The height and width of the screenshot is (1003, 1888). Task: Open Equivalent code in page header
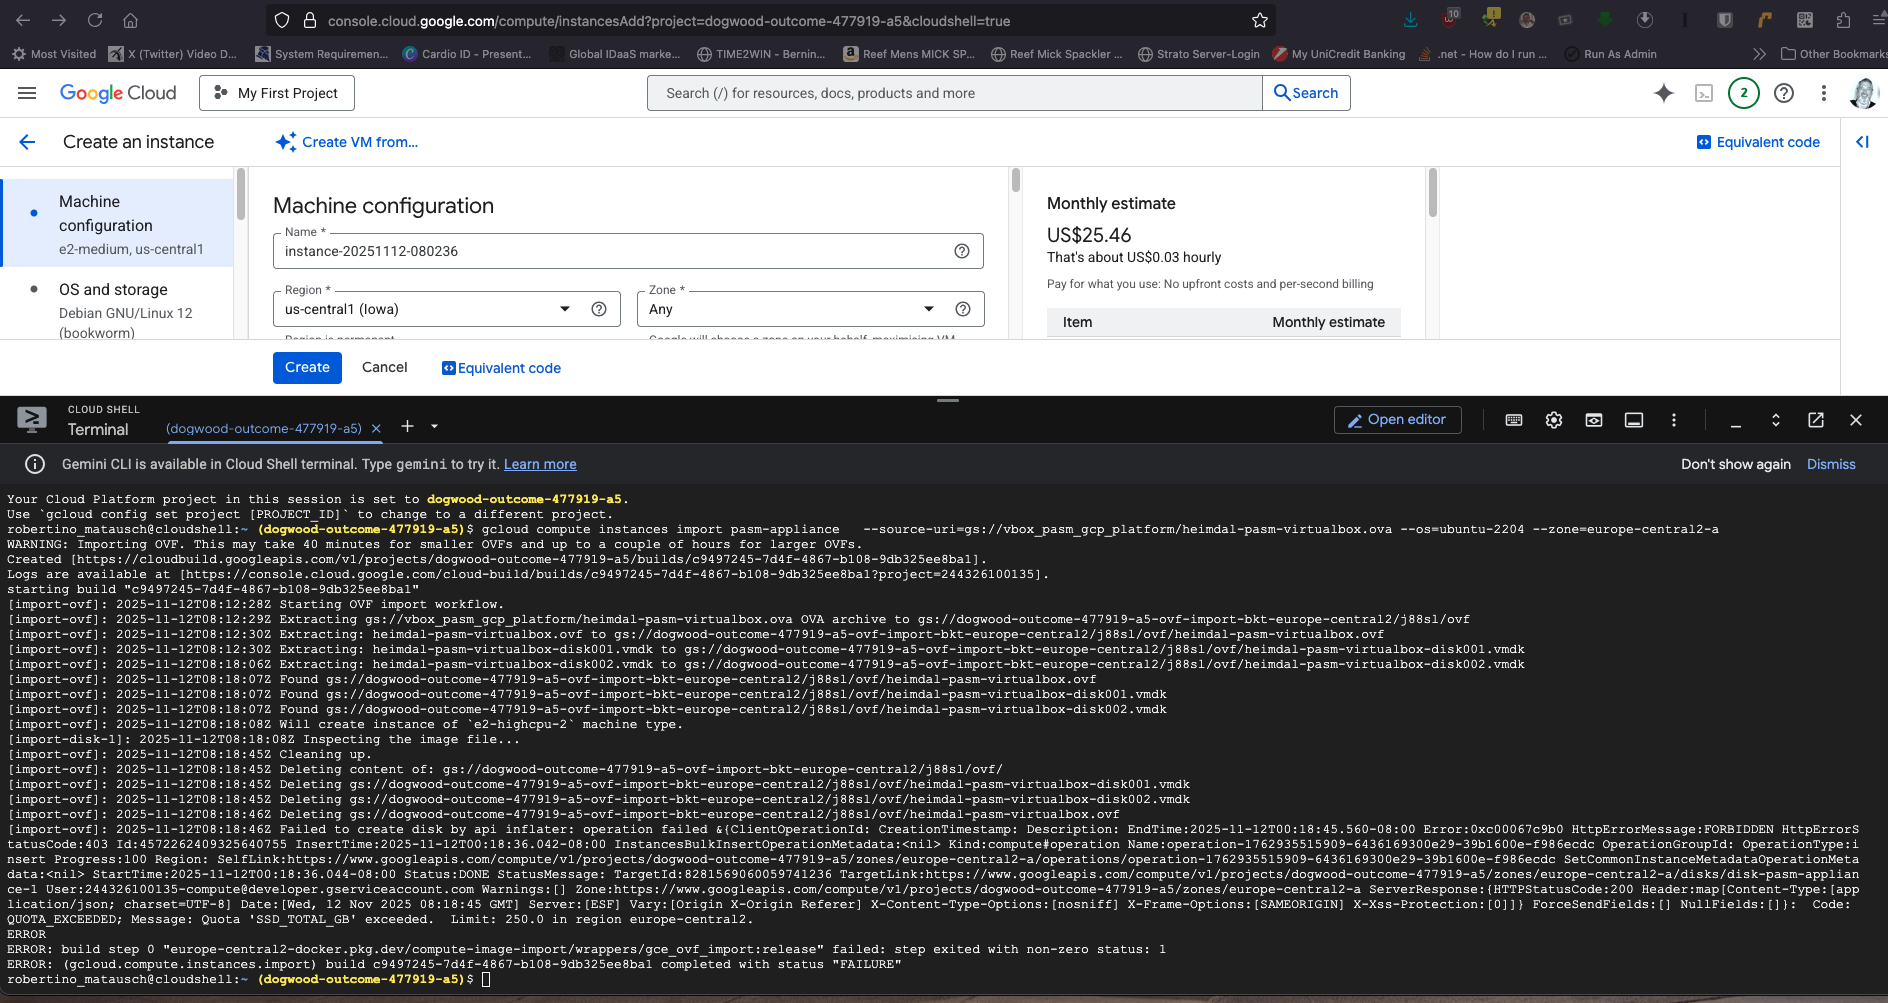[x=1758, y=142]
